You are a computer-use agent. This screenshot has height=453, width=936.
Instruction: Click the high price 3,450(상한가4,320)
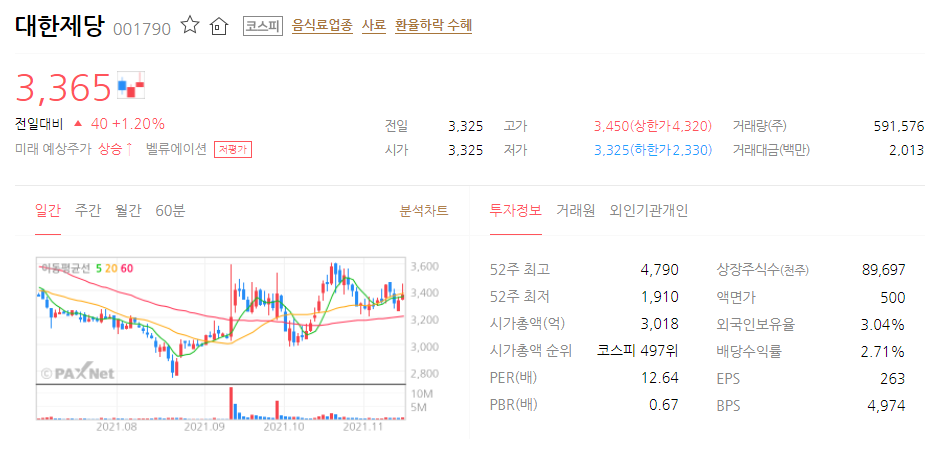click(653, 126)
